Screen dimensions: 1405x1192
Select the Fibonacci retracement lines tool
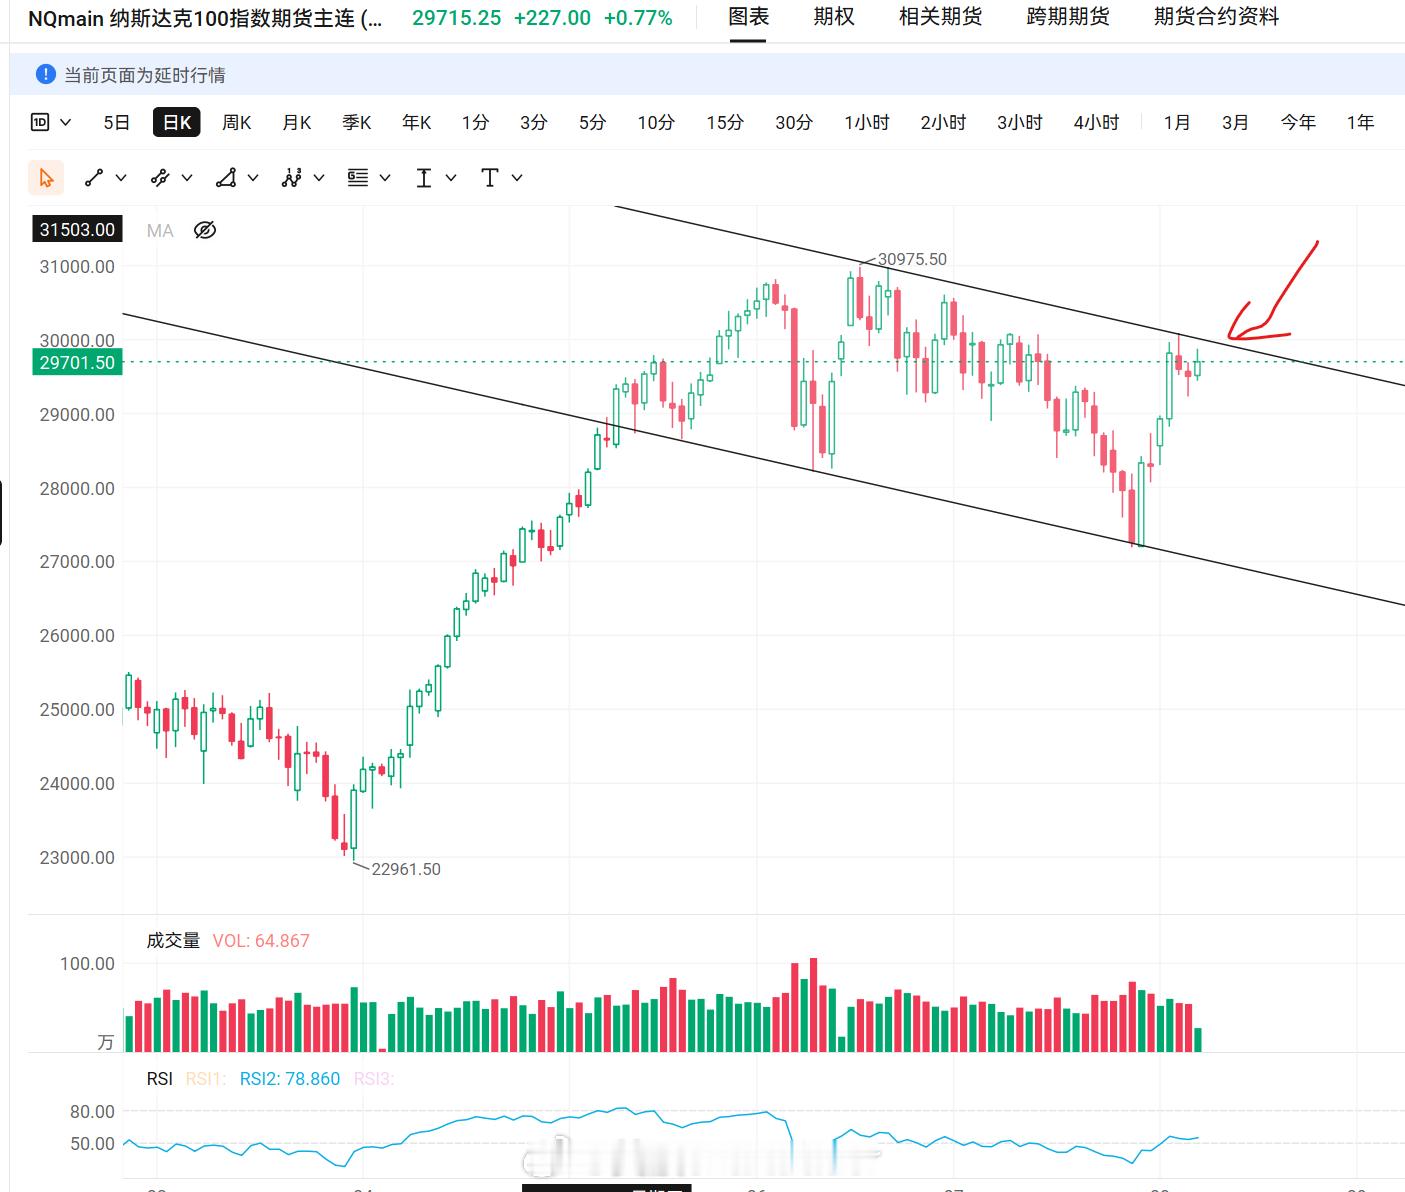click(x=358, y=178)
